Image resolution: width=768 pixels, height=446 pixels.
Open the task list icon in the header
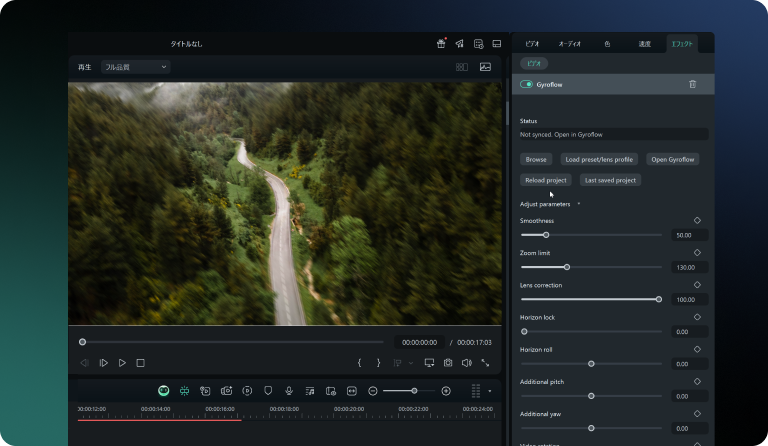tap(479, 44)
